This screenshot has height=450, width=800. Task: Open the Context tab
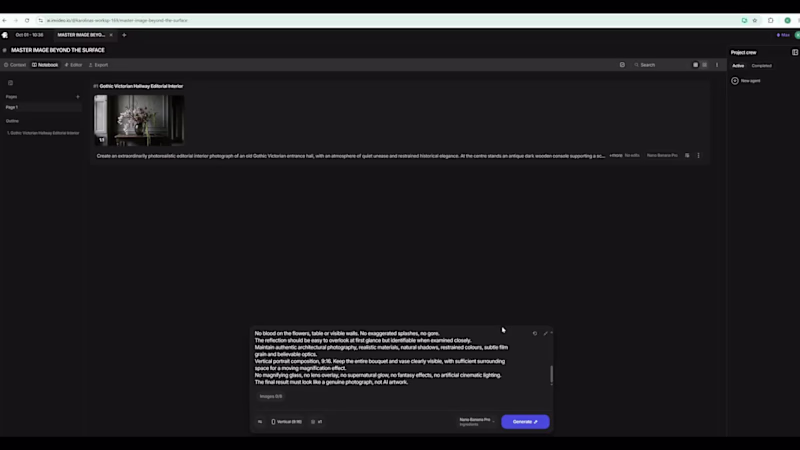[15, 65]
